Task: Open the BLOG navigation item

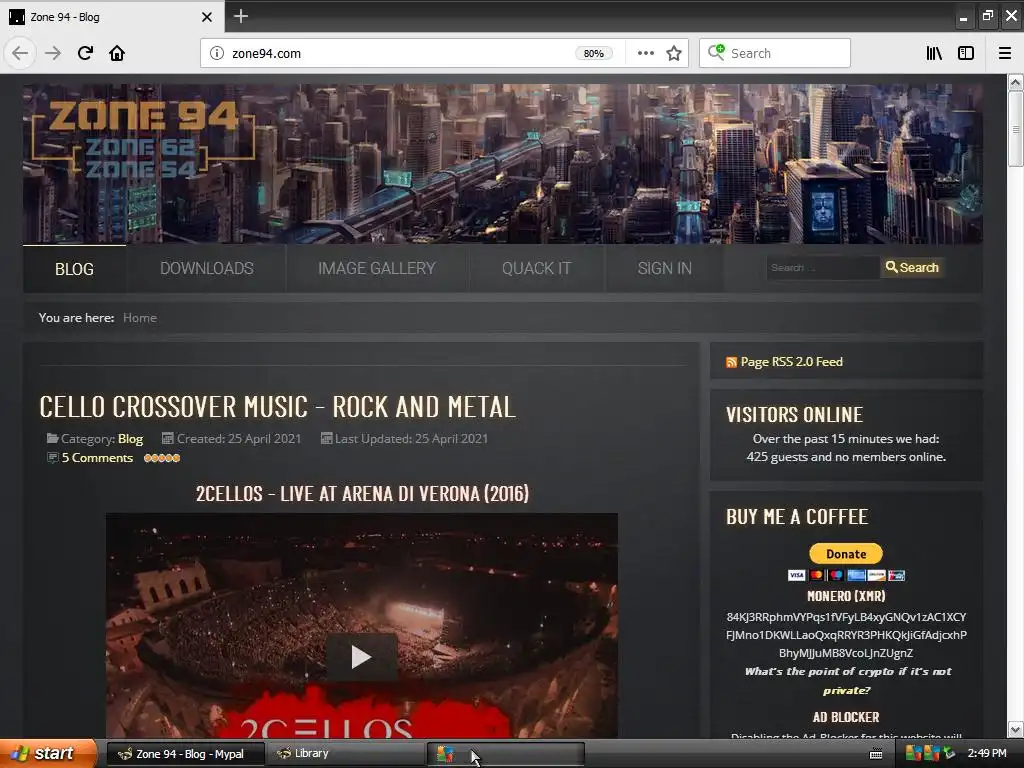Action: click(74, 269)
